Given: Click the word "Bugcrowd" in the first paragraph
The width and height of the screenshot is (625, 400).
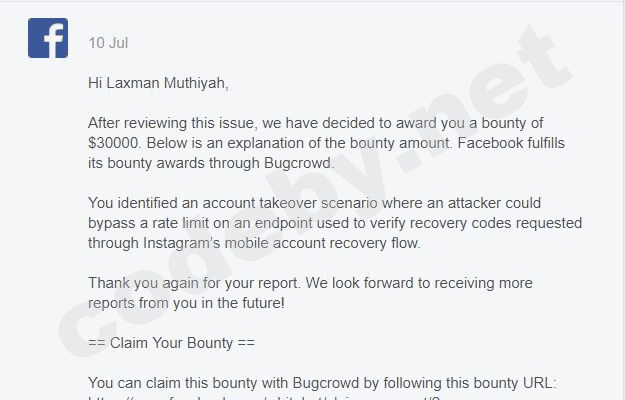Looking at the screenshot, I should (298, 163).
